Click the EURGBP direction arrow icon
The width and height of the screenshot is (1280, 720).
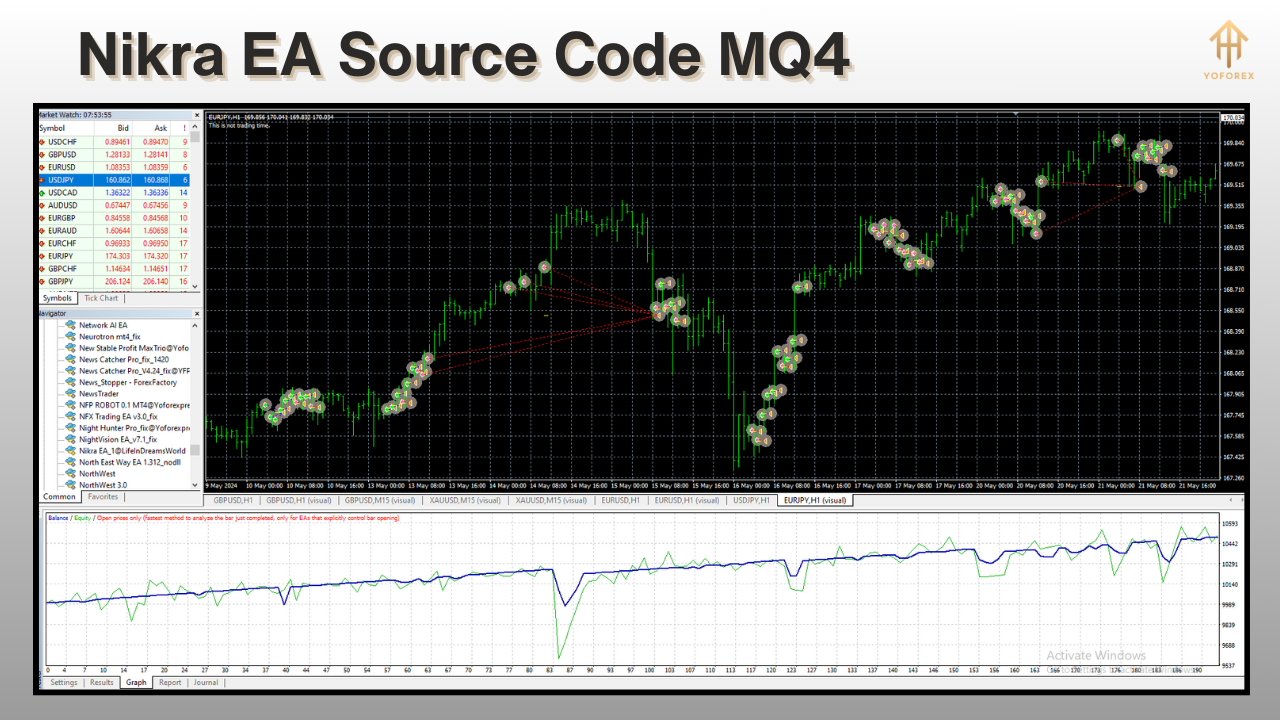click(x=42, y=218)
